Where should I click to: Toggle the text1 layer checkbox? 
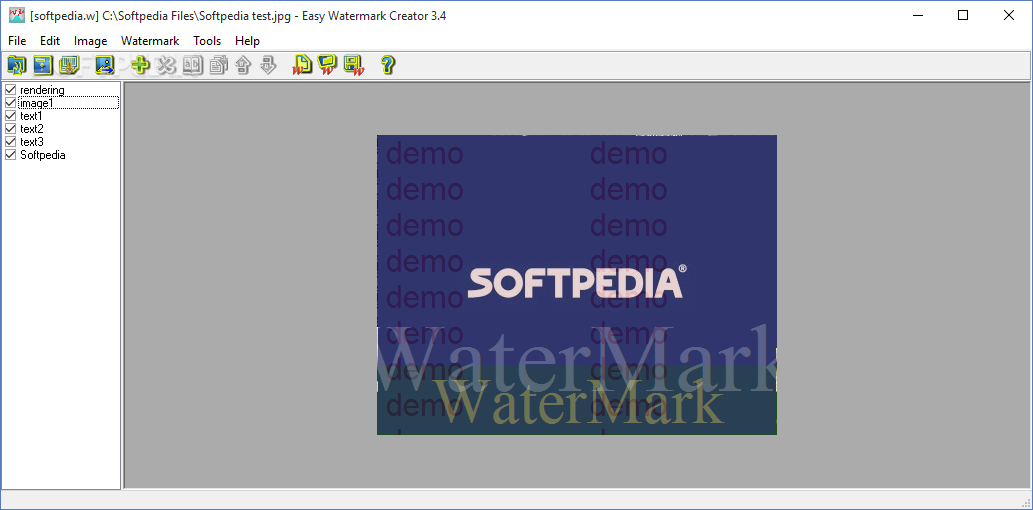tap(11, 116)
